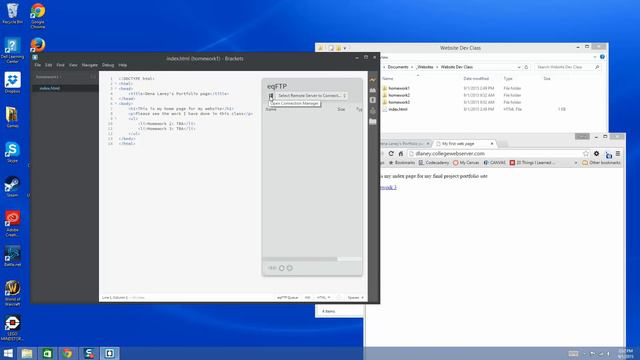Open Extension Manager icon in Brackets sidebar
This screenshot has height=360, width=640.
point(373,90)
